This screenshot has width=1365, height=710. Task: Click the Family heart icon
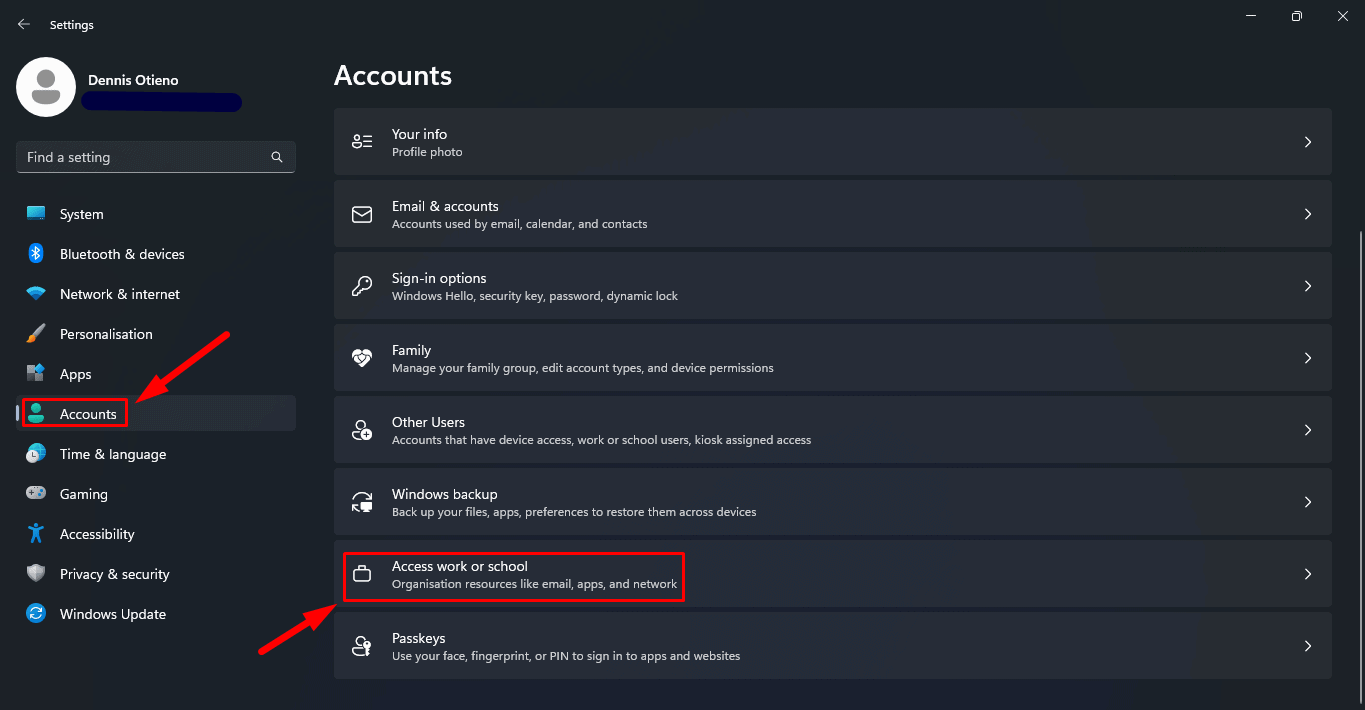(362, 358)
